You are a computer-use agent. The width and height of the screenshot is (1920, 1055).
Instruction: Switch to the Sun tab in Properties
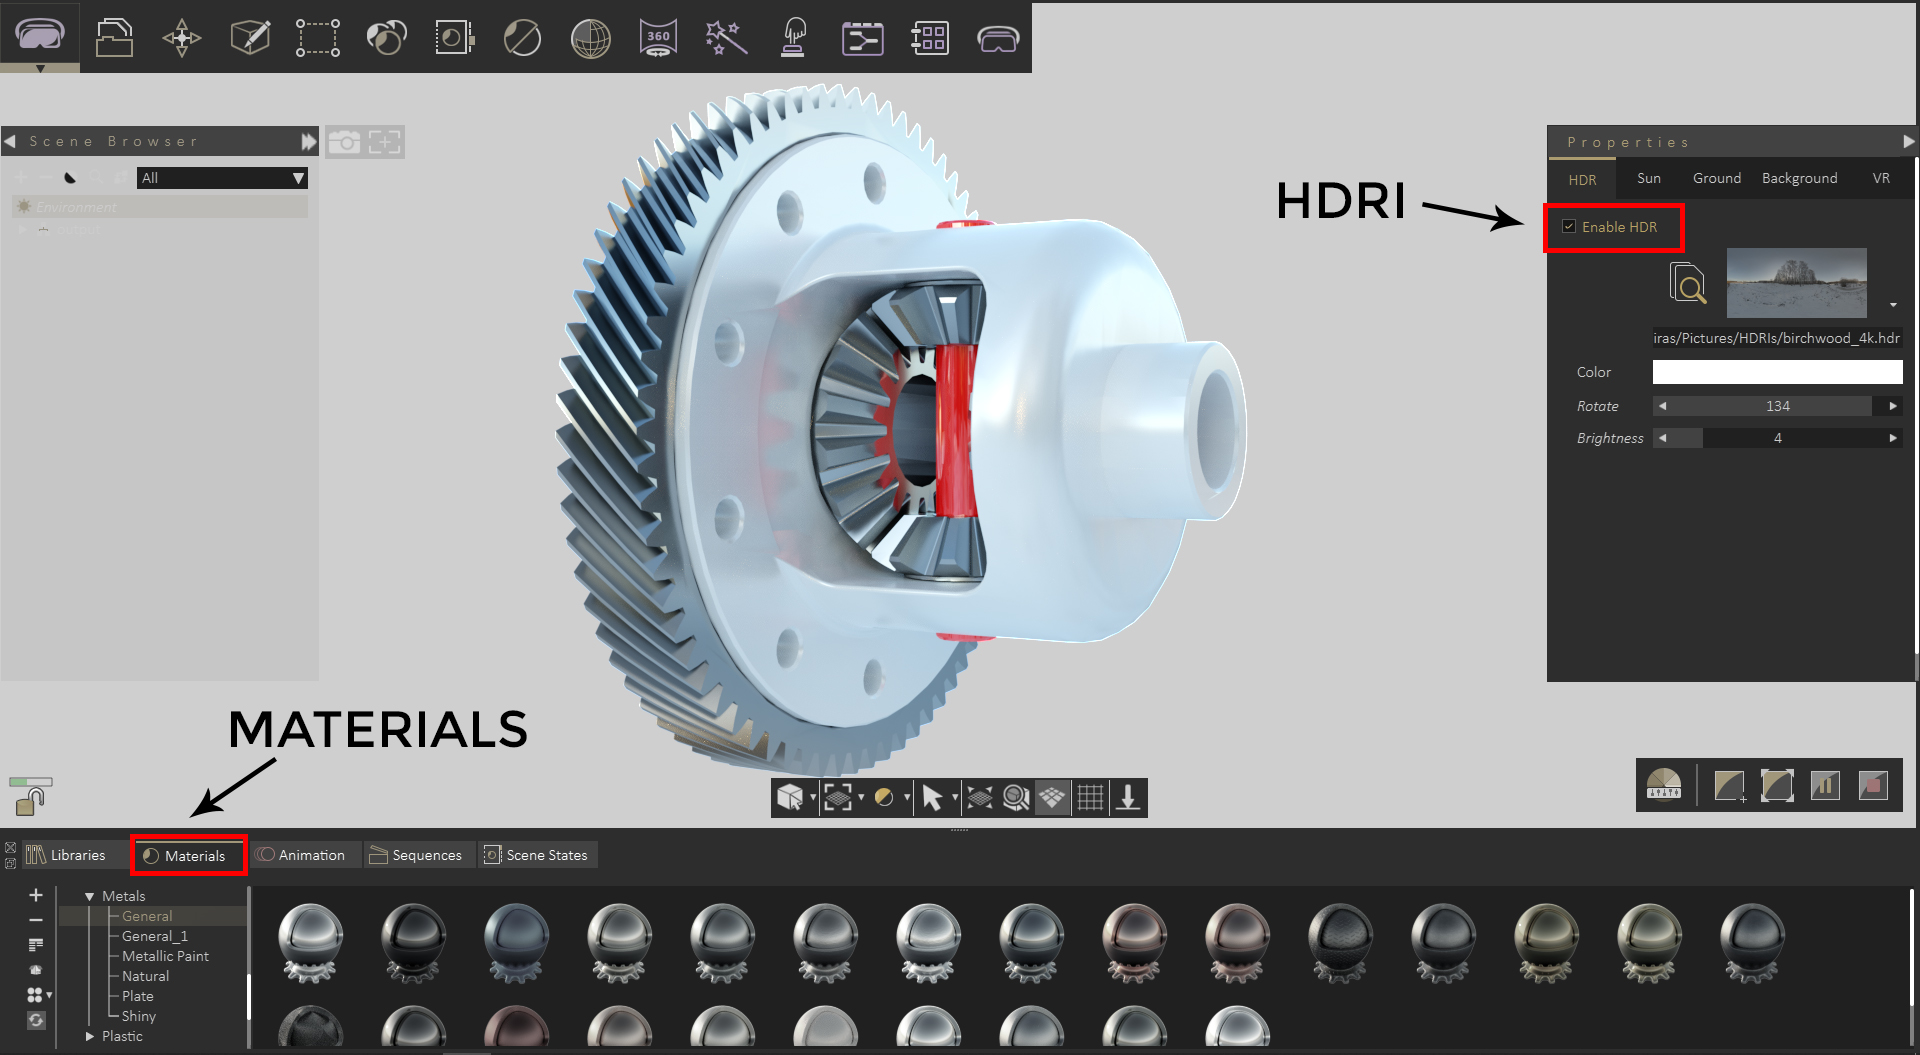click(1648, 178)
